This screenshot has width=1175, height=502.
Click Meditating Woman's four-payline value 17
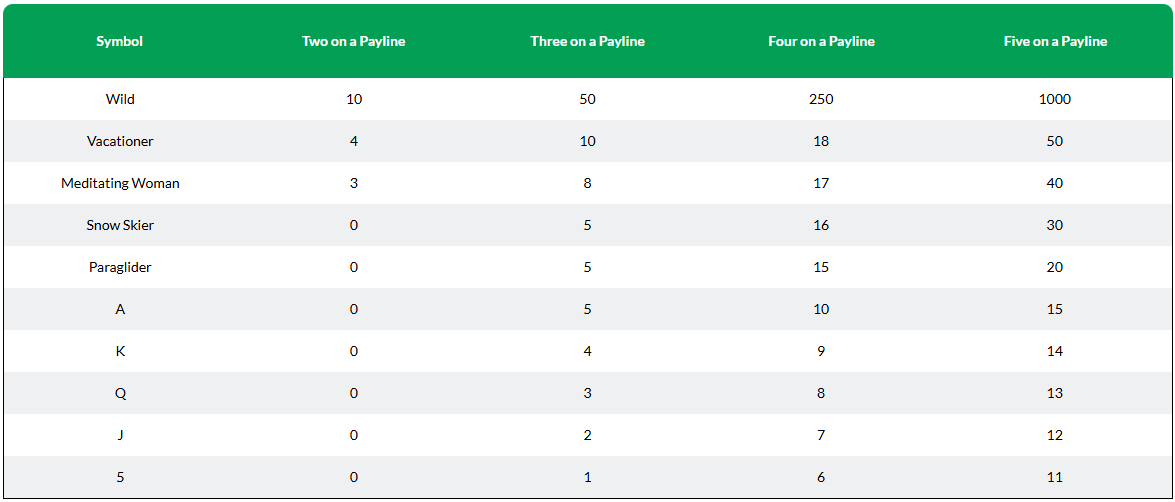pos(821,183)
